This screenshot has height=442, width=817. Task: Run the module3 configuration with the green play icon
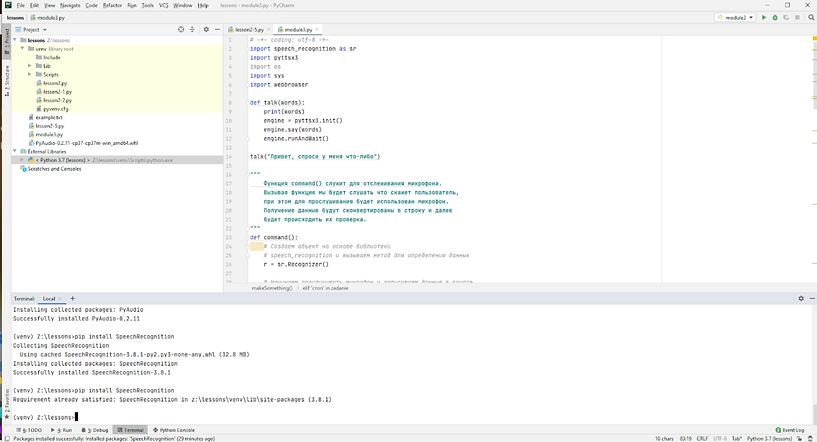764,17
